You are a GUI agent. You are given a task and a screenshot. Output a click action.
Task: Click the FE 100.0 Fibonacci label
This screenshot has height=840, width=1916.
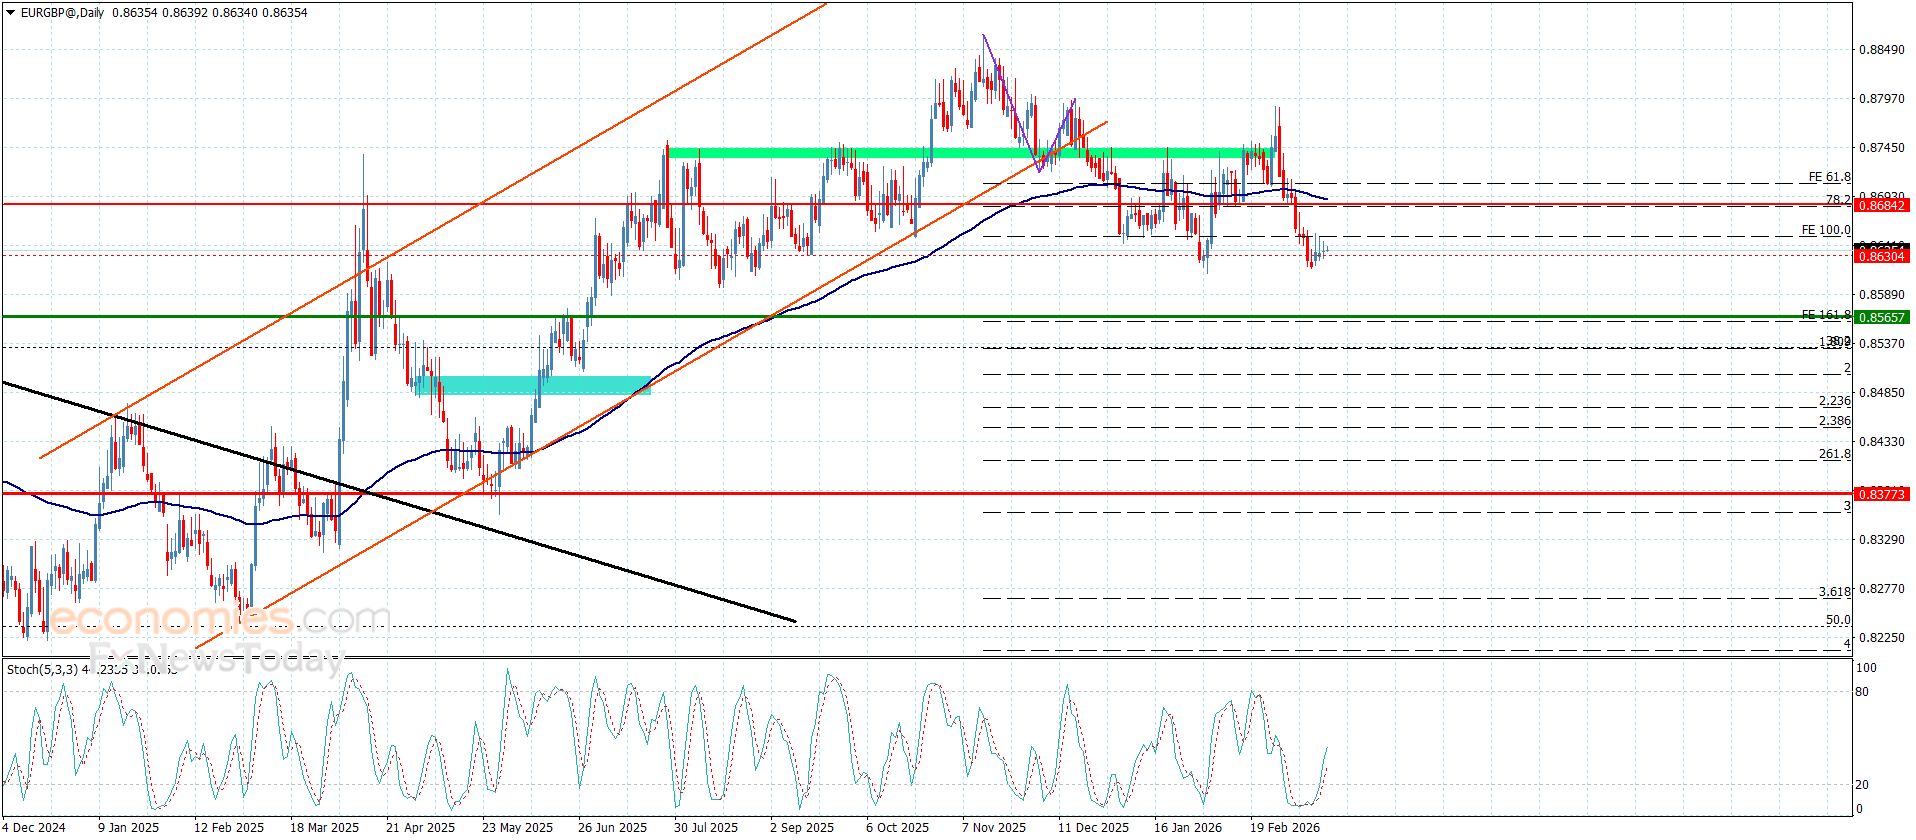[1825, 230]
